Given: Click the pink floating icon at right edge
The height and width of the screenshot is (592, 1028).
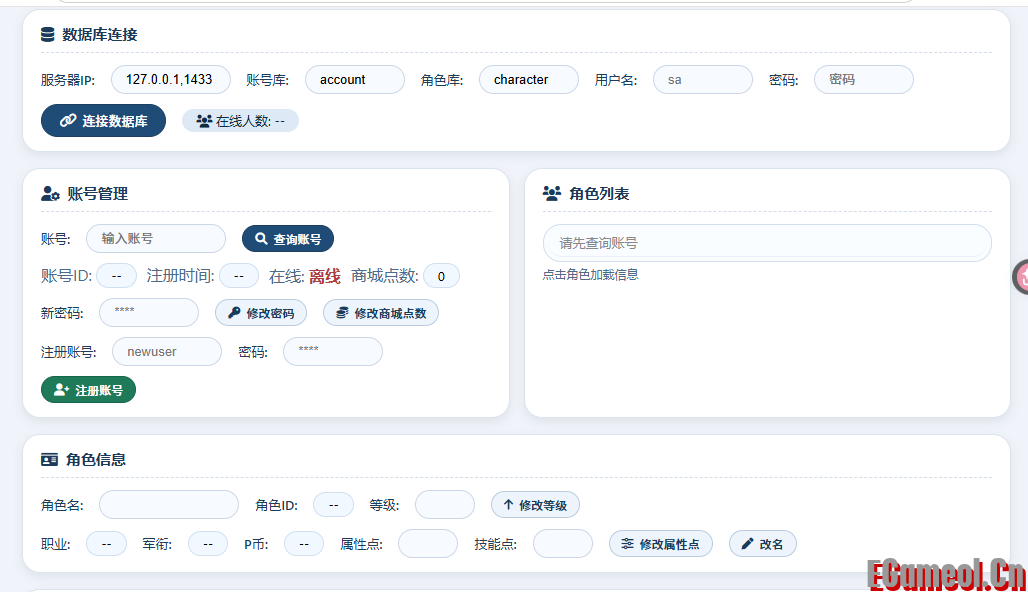Looking at the screenshot, I should [1021, 277].
